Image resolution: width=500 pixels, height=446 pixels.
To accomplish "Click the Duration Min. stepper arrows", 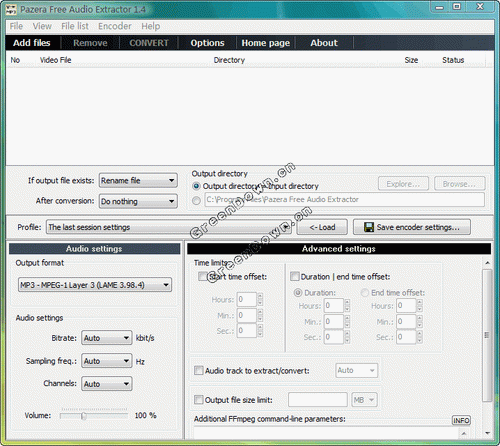I will pyautogui.click(x=347, y=321).
